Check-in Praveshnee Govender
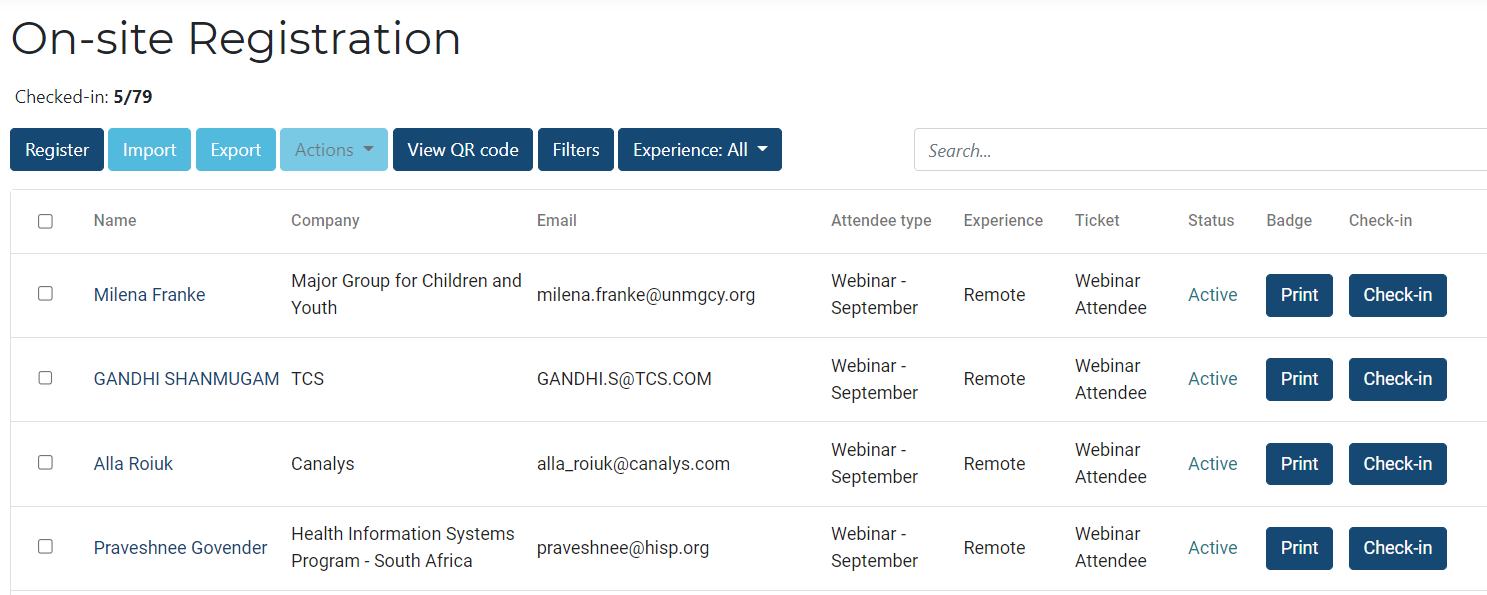The width and height of the screenshot is (1487, 595). [x=1397, y=548]
